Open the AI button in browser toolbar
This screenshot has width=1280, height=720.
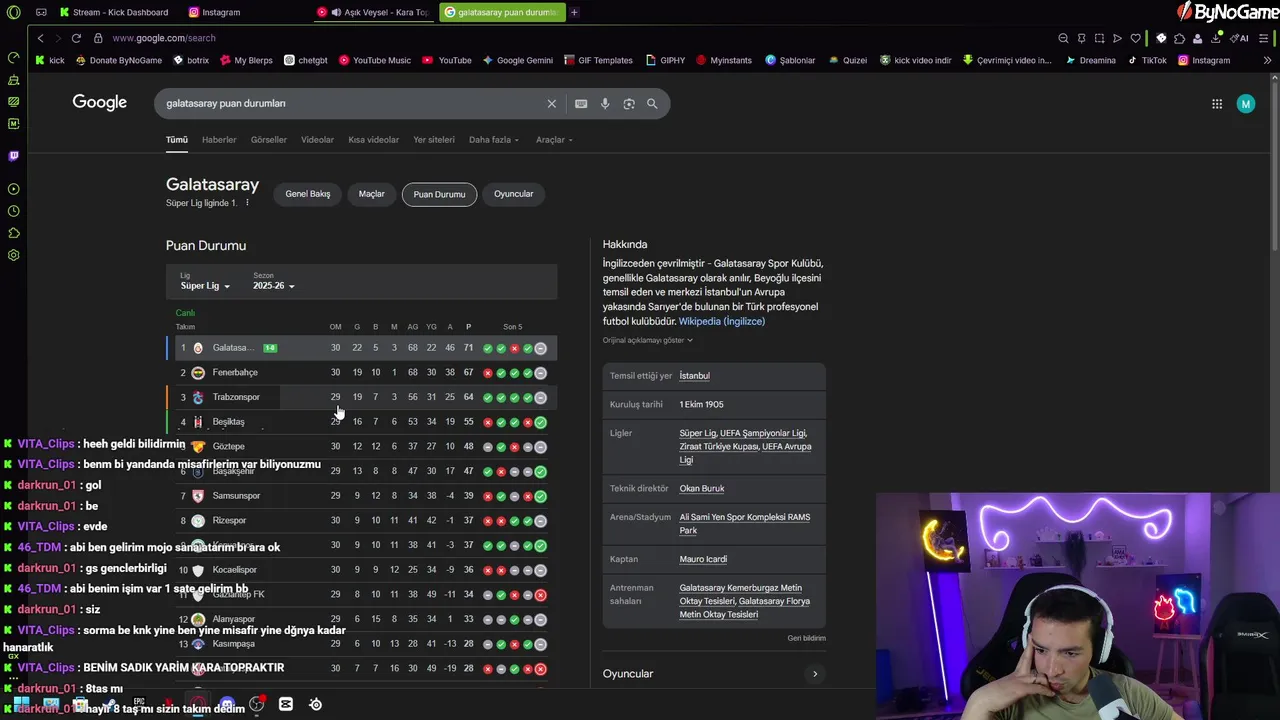coord(1240,38)
